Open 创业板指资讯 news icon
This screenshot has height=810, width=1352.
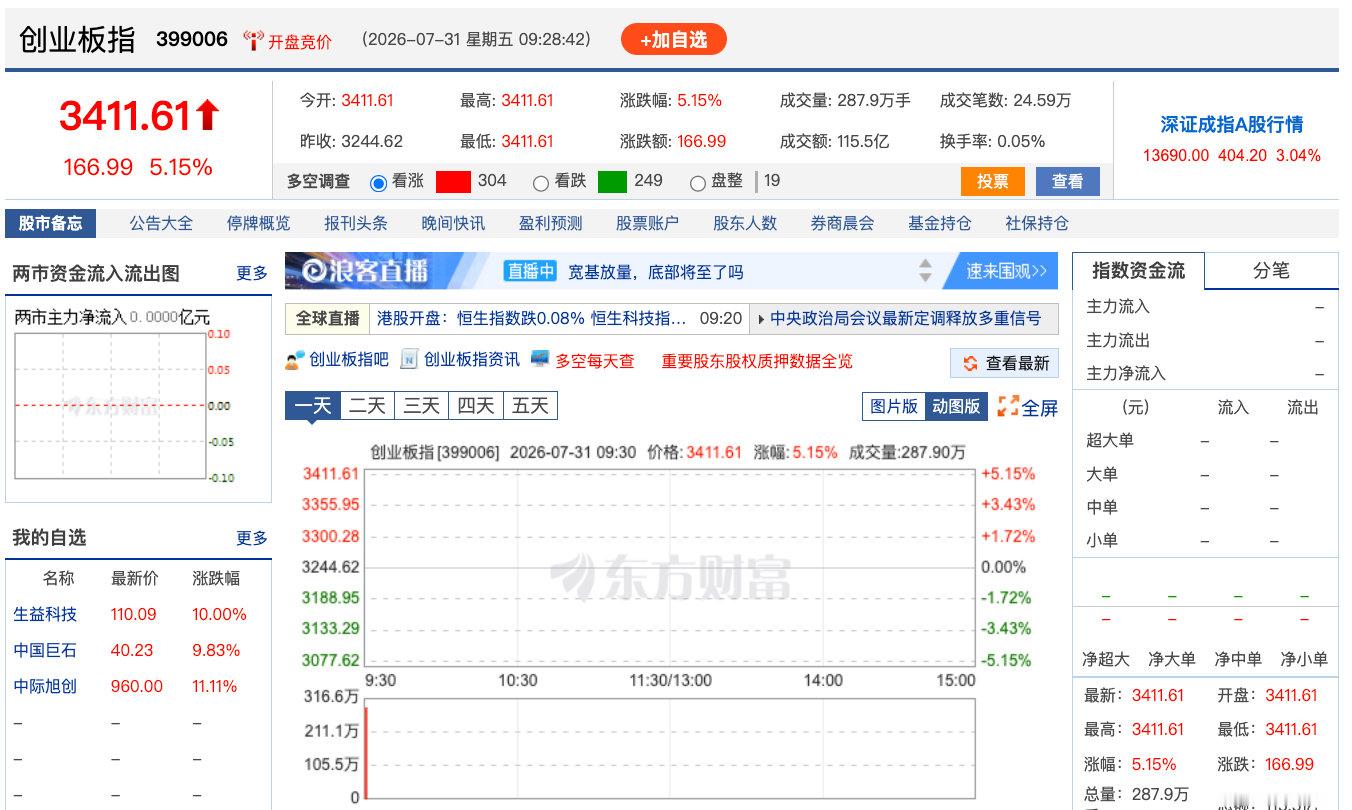[409, 360]
